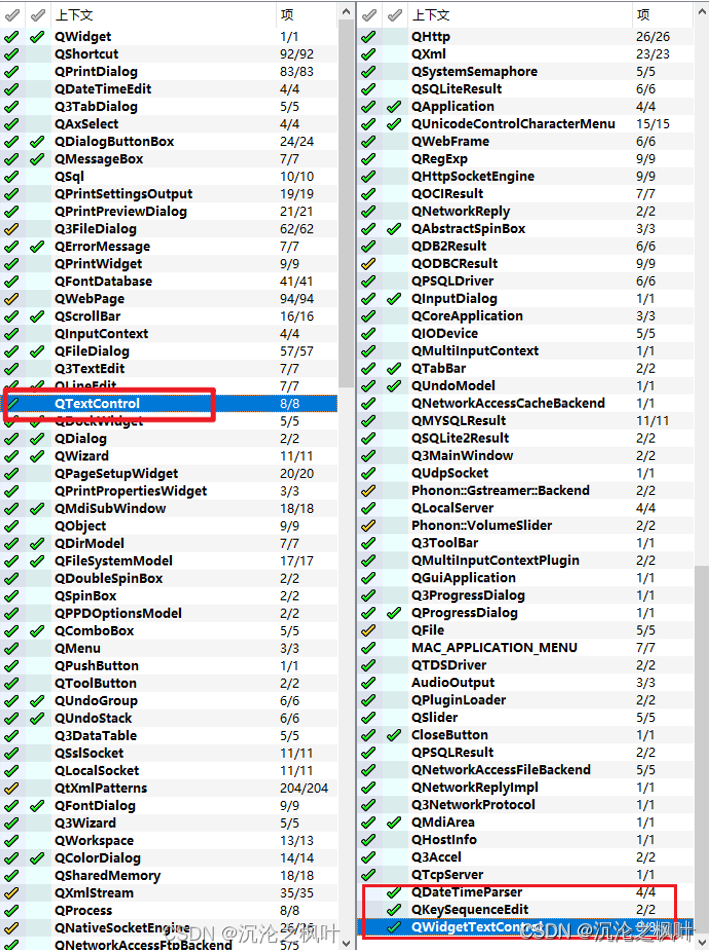Click the green checkmark beside QDateTimeEdit

[11, 89]
